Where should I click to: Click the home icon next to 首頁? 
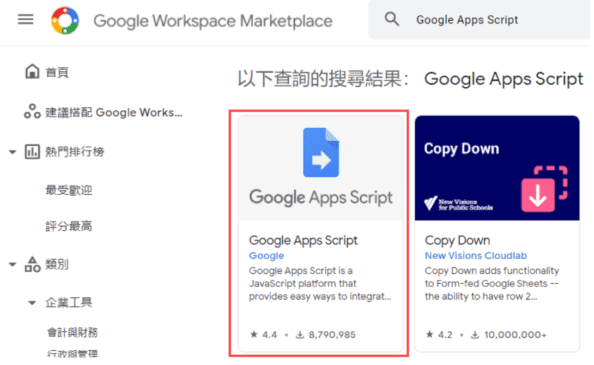point(32,71)
